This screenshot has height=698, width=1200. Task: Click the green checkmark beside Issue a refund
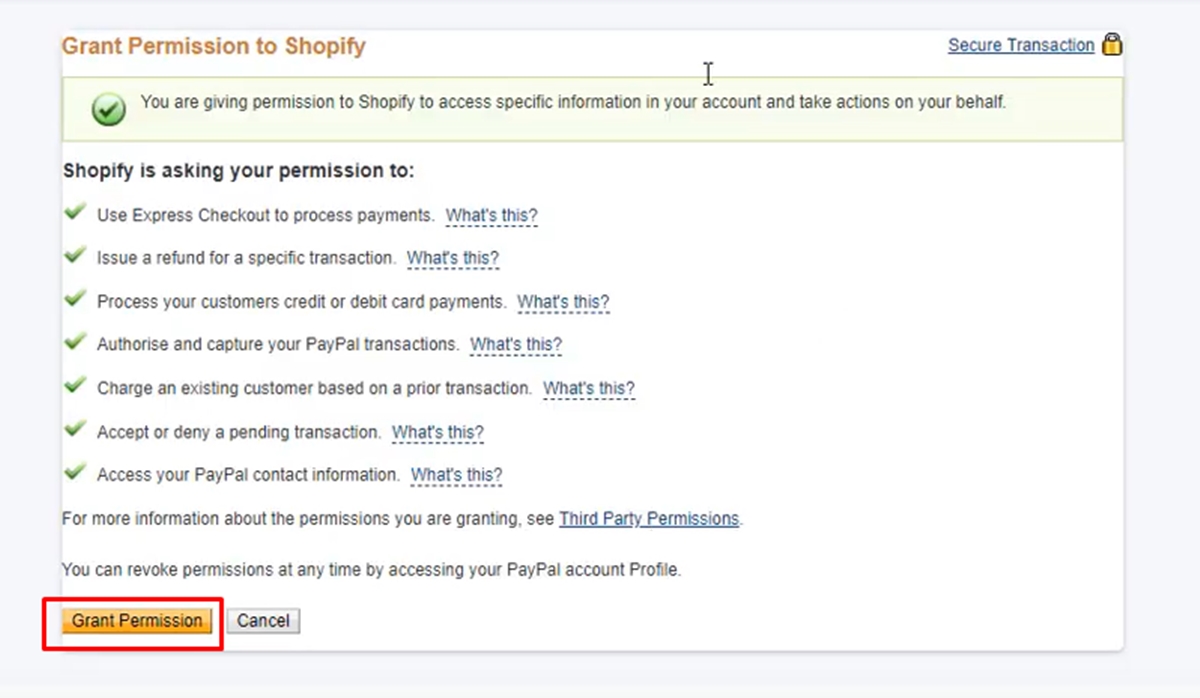coord(75,256)
